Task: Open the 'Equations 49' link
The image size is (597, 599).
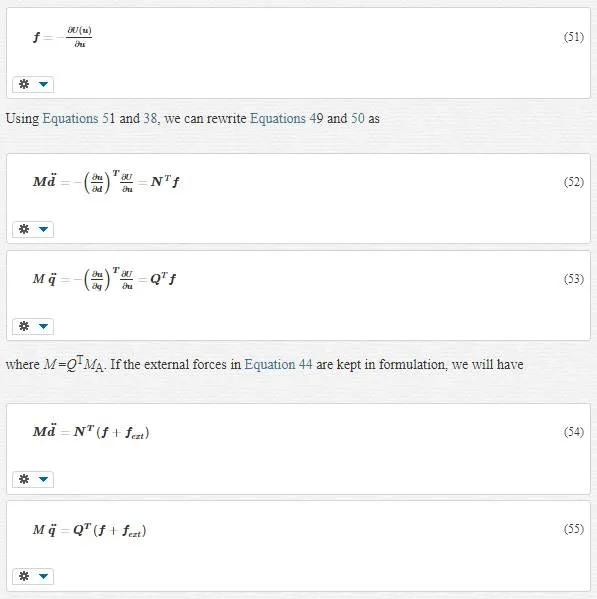Action: pyautogui.click(x=286, y=118)
